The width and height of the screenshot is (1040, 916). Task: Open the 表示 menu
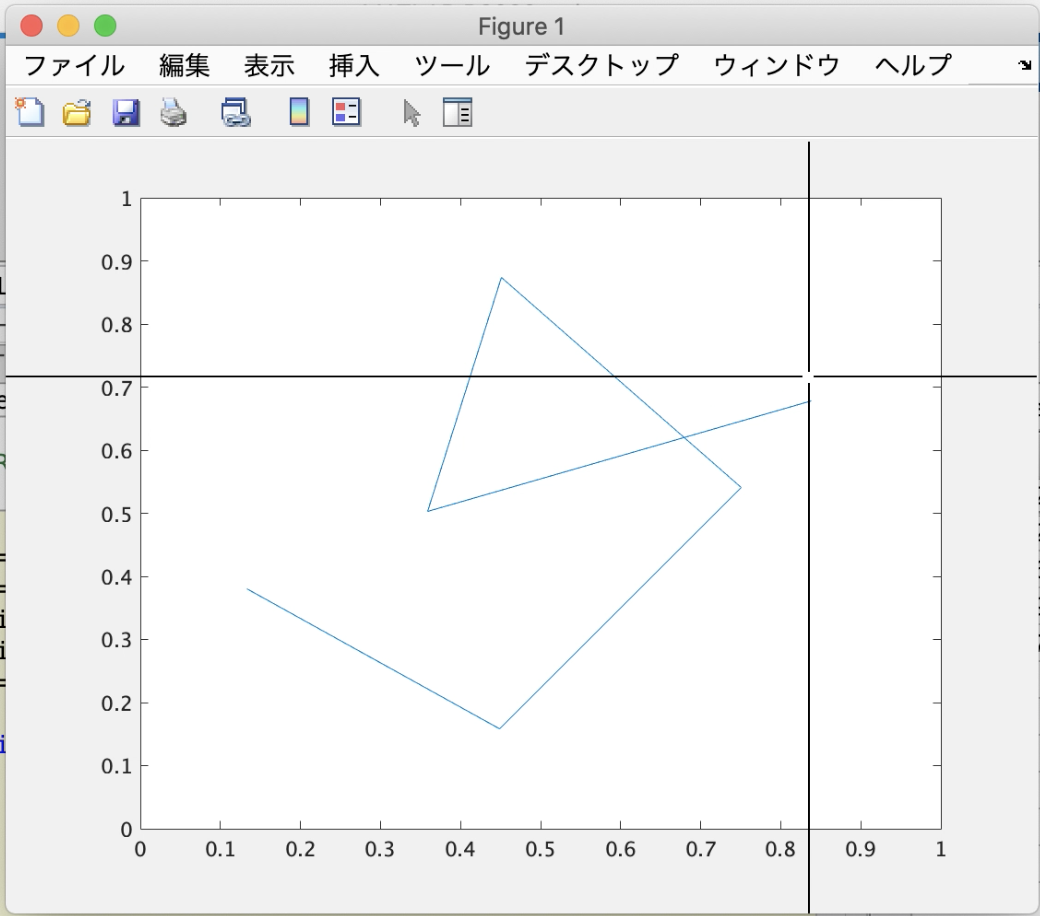click(268, 64)
